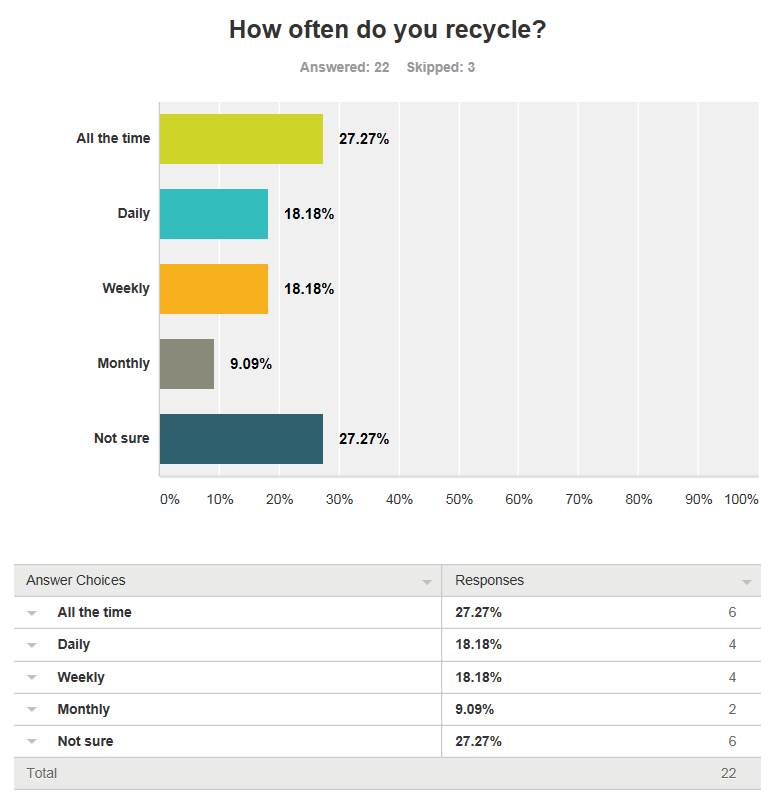Click the 'Skipped: 3' text

pyautogui.click(x=441, y=68)
